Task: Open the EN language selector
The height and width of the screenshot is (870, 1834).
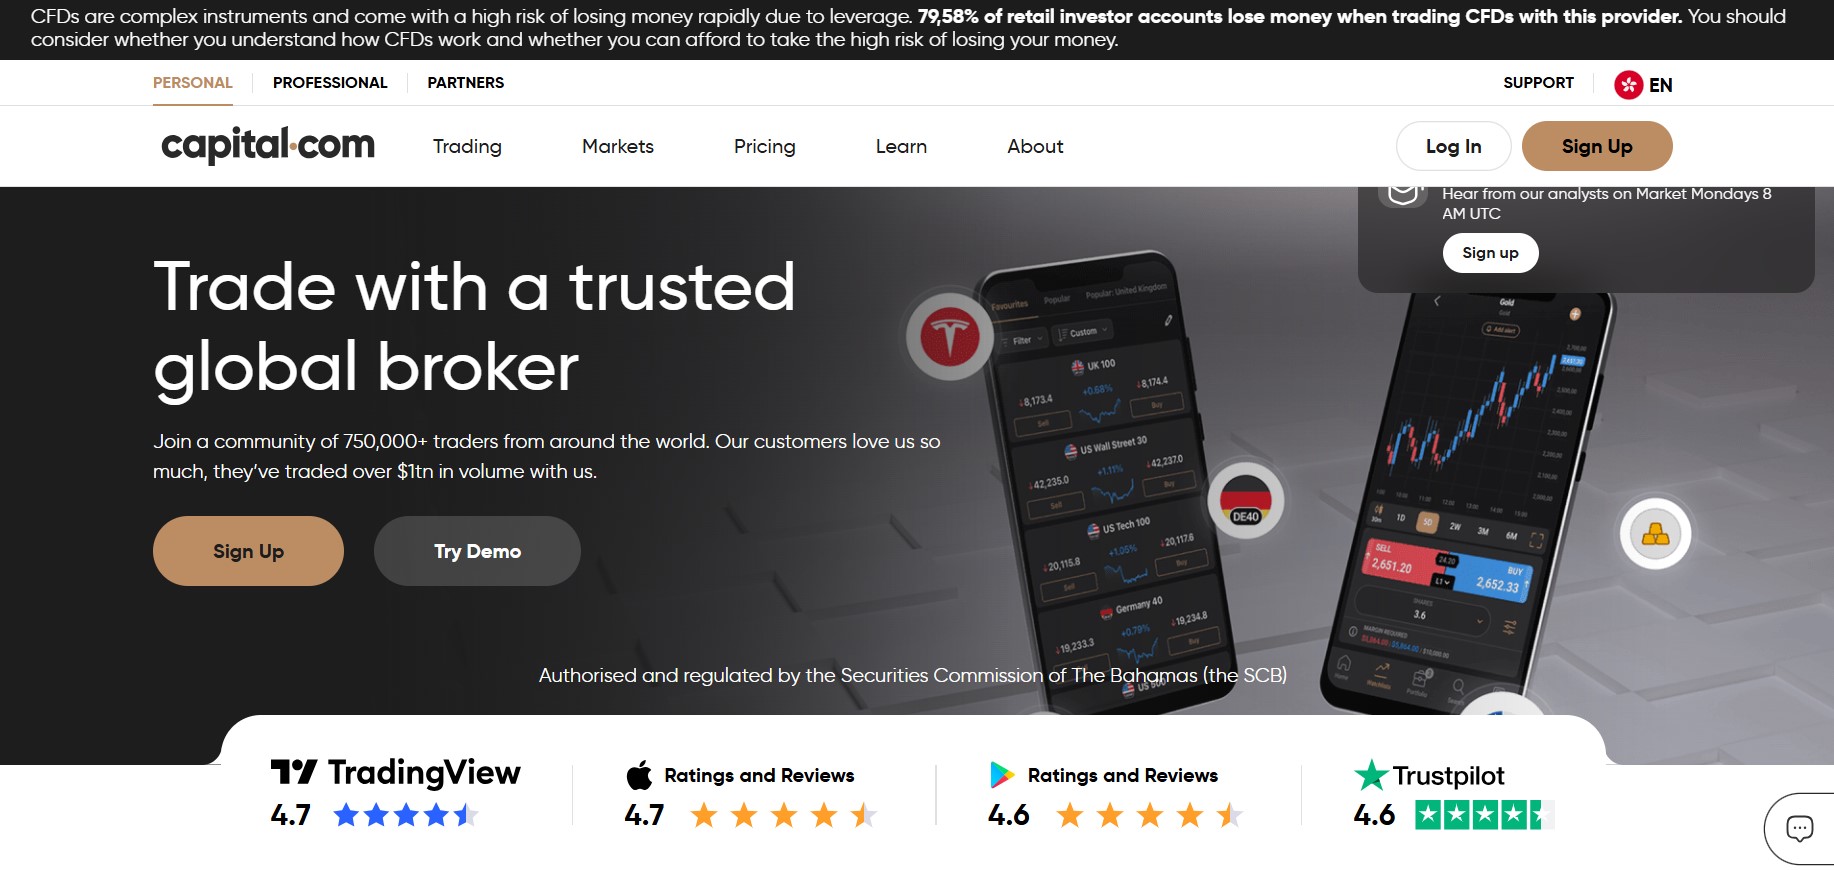Action: pos(1660,85)
